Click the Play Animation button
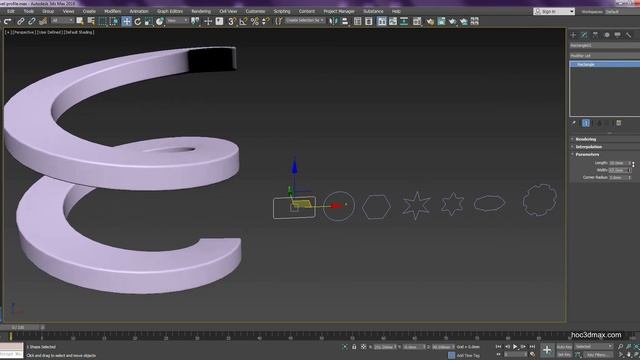The height and width of the screenshot is (360, 640). click(515, 347)
